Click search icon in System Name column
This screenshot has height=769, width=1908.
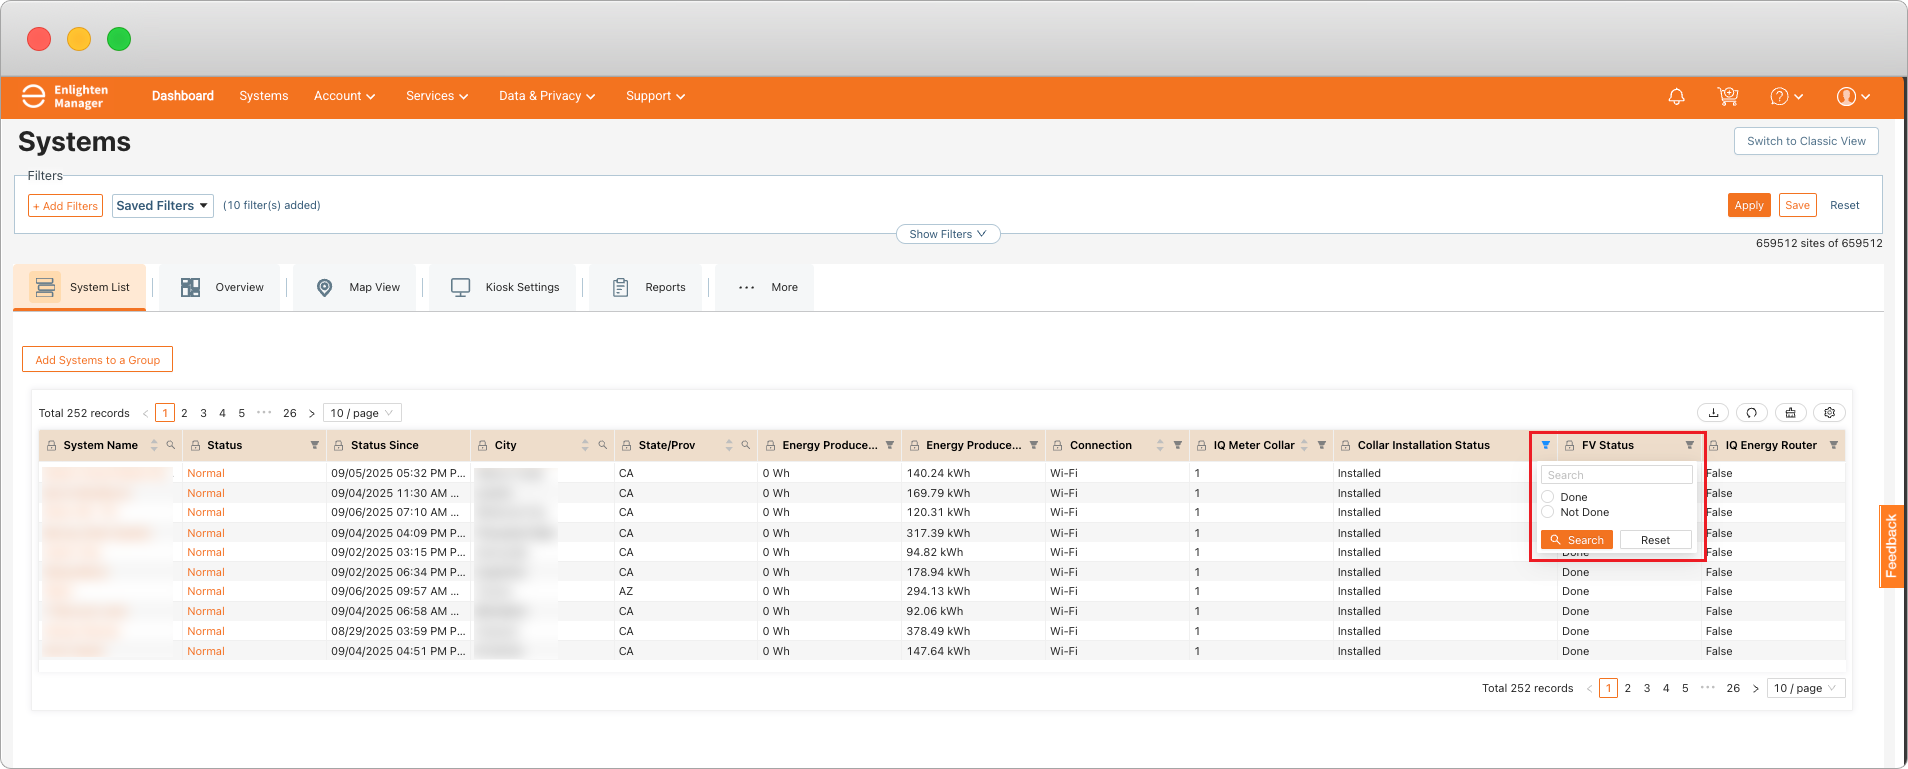171,445
